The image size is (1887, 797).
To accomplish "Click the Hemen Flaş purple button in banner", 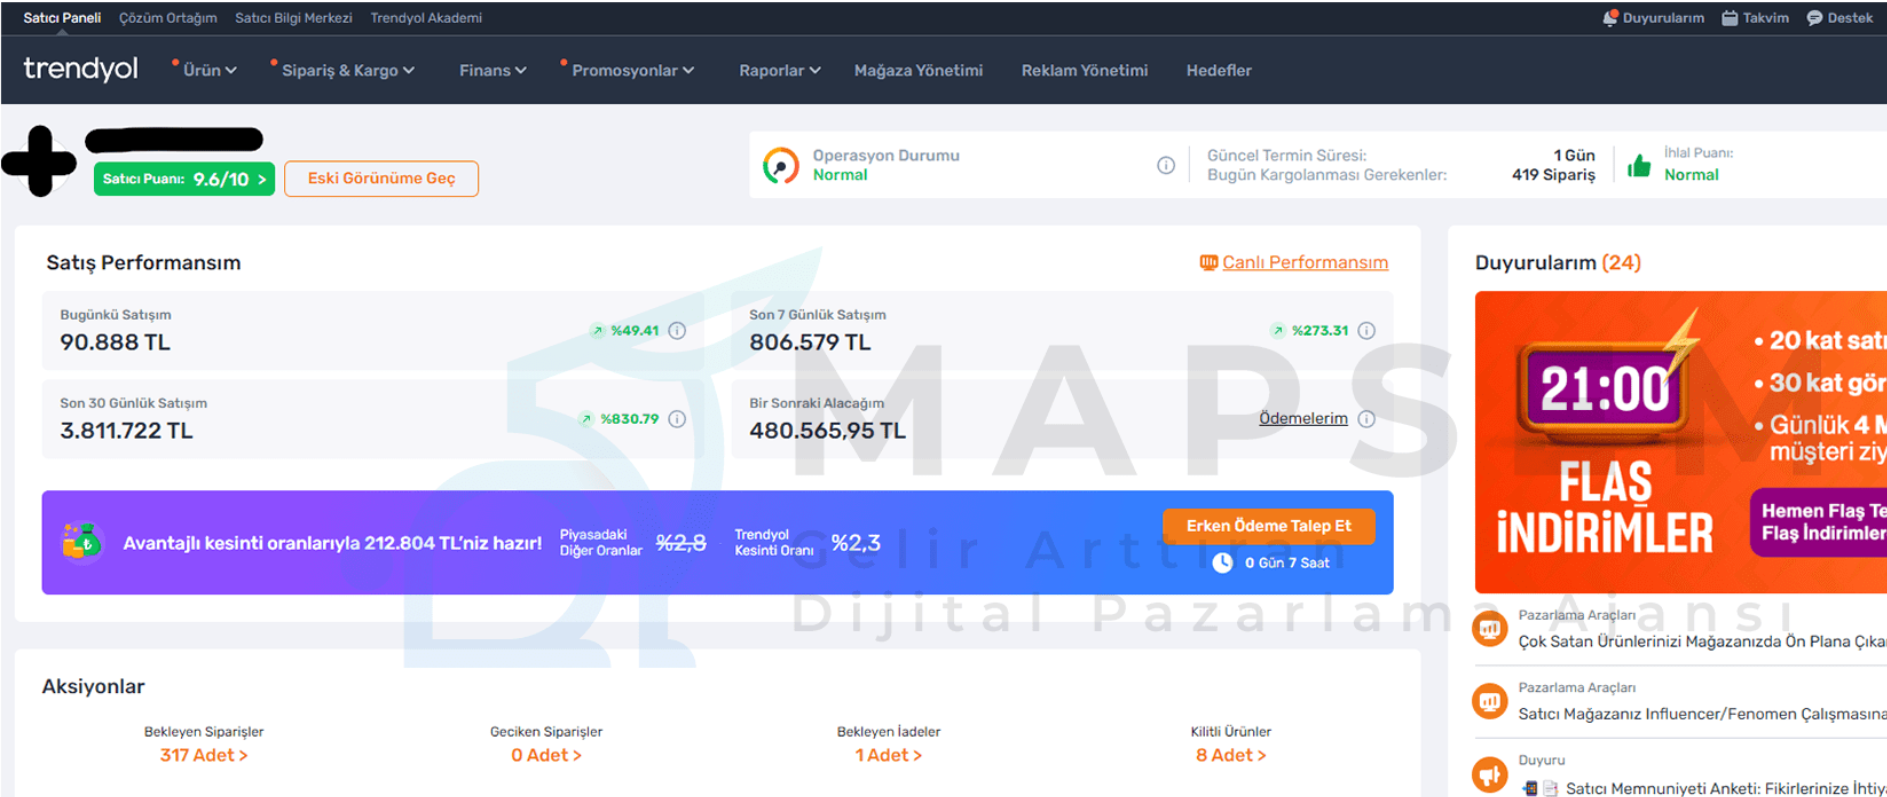I will pyautogui.click(x=1819, y=522).
